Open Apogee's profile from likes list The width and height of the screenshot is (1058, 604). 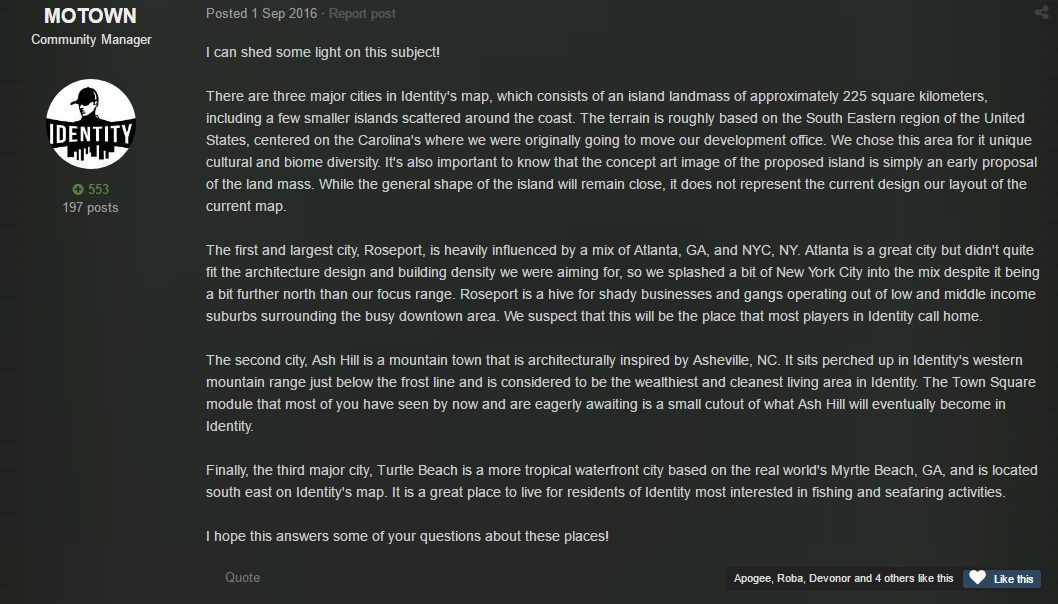point(752,578)
